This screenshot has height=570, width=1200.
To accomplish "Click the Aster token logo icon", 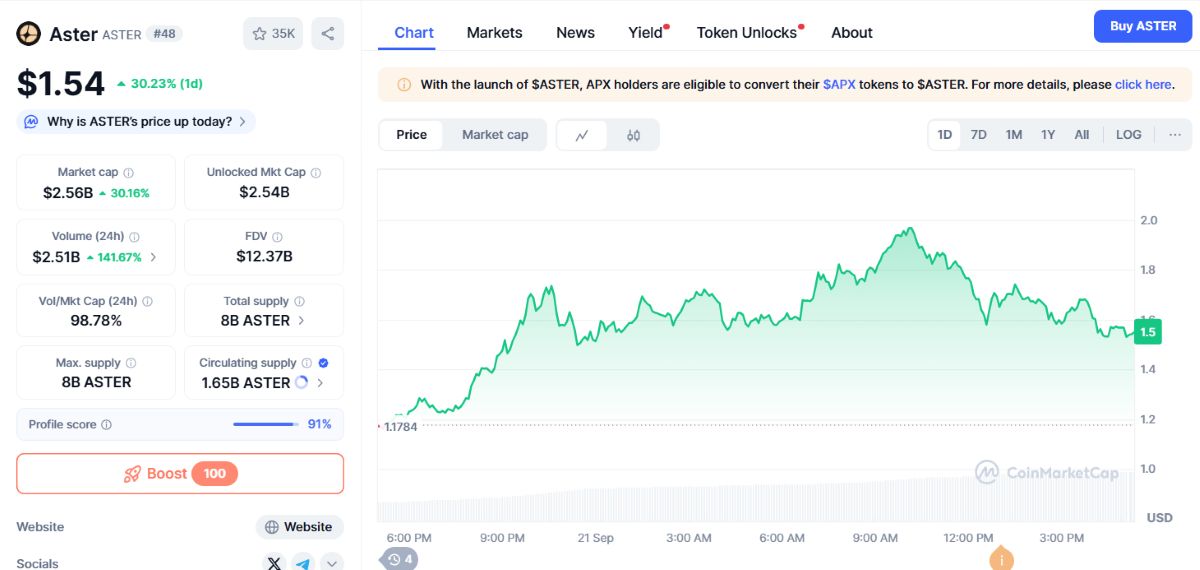I will click(28, 34).
